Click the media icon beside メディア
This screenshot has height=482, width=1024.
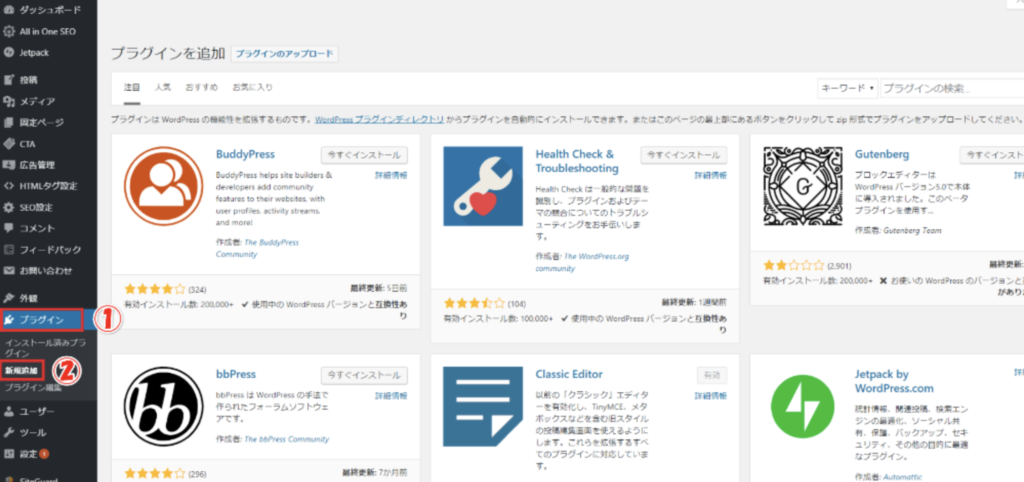9,101
